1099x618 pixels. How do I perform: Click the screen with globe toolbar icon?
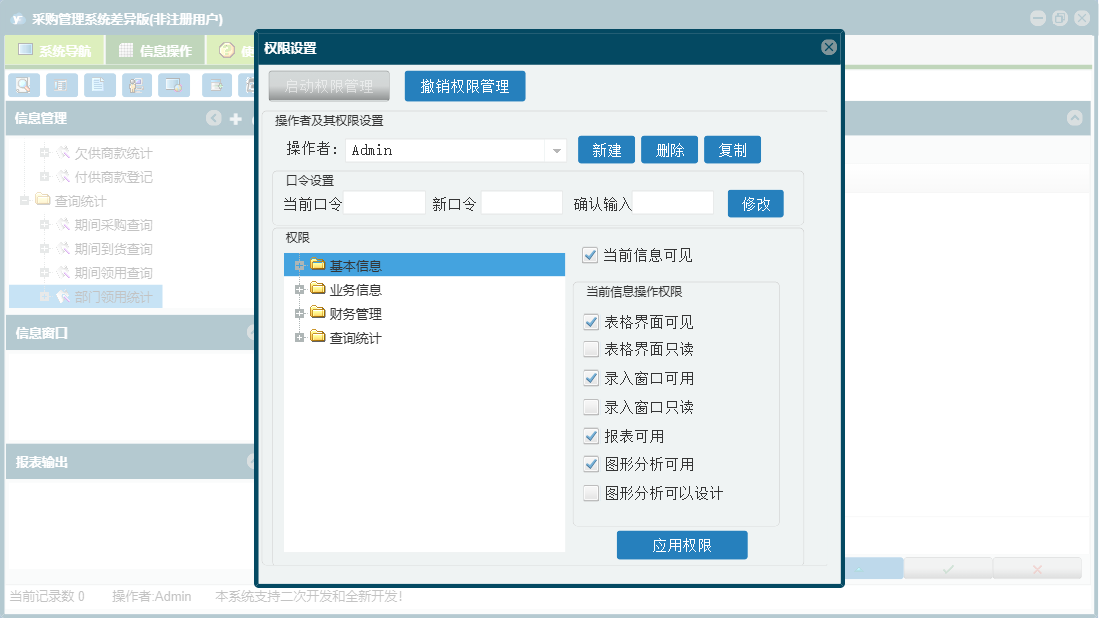174,85
